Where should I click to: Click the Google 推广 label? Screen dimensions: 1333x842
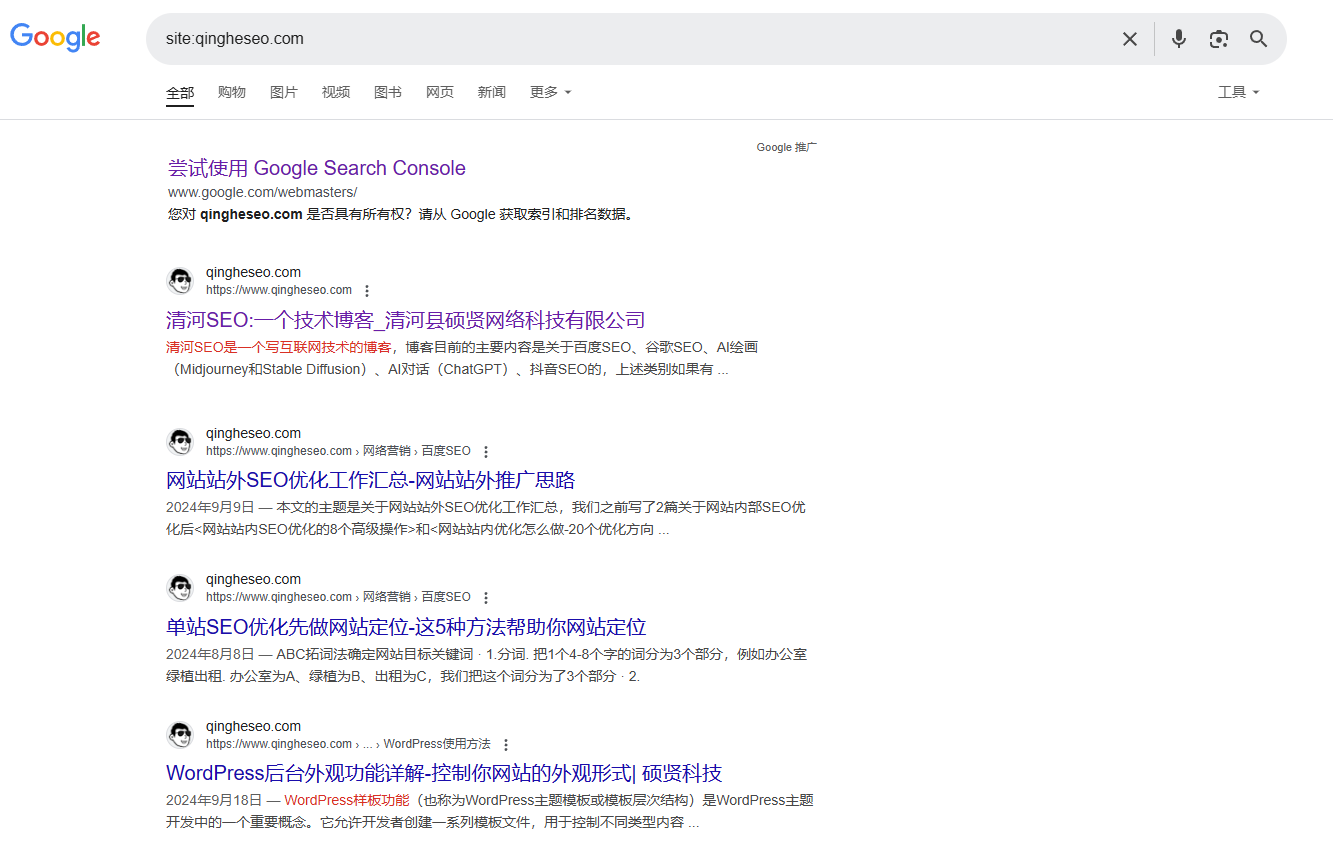click(787, 147)
